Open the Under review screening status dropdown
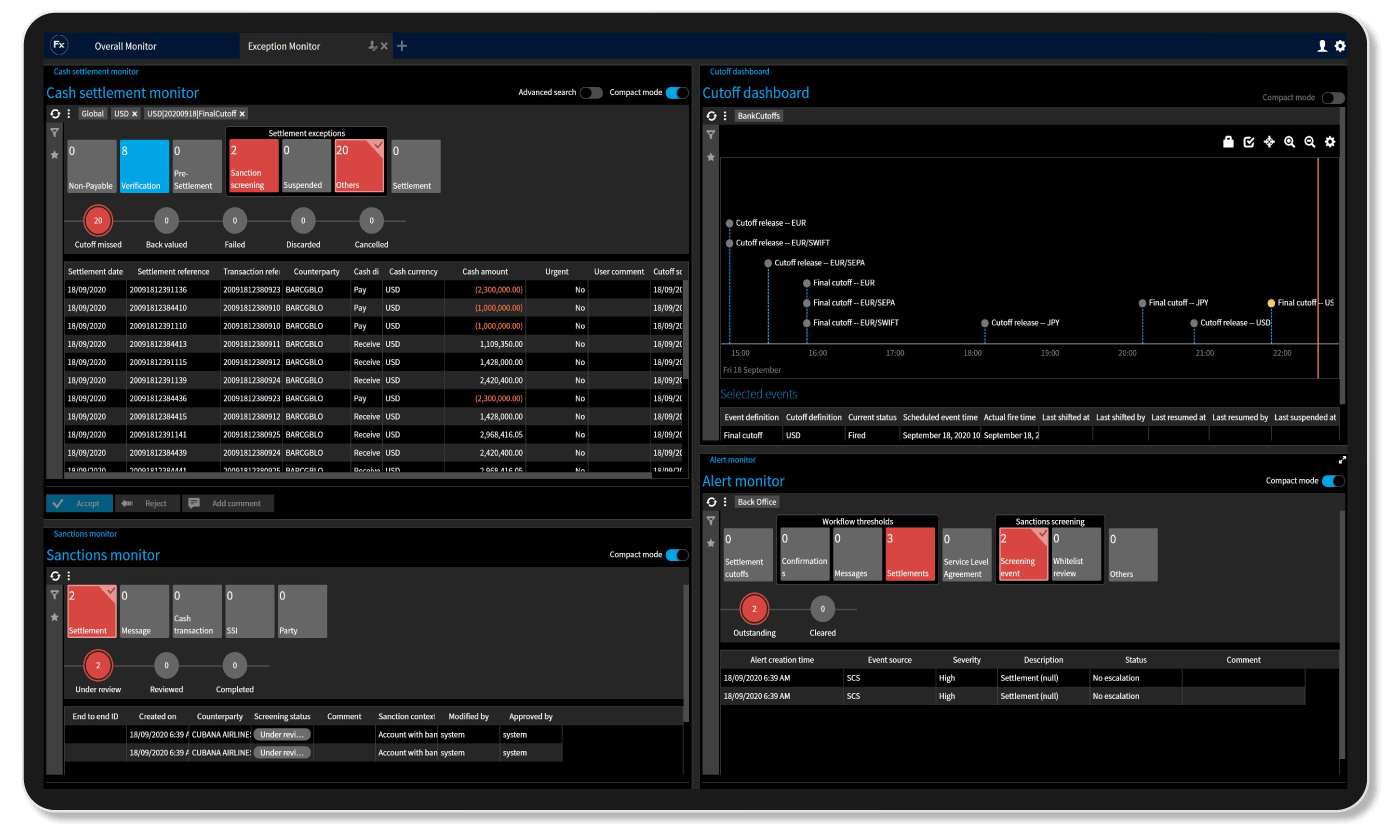This screenshot has height=839, width=1400. [283, 734]
